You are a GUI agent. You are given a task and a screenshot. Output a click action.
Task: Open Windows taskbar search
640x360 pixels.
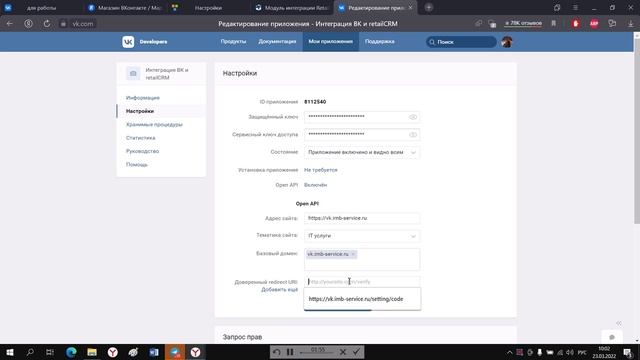pos(30,352)
